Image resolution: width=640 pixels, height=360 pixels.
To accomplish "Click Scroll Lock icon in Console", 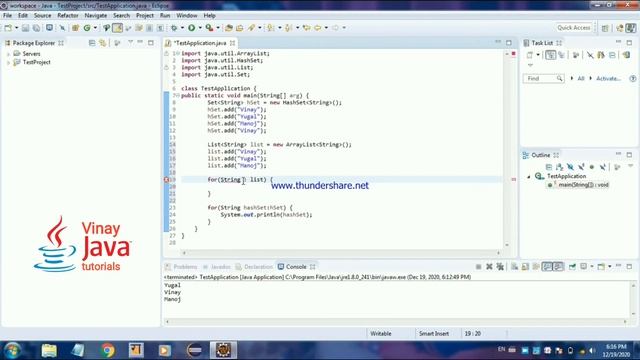I will point(525,267).
